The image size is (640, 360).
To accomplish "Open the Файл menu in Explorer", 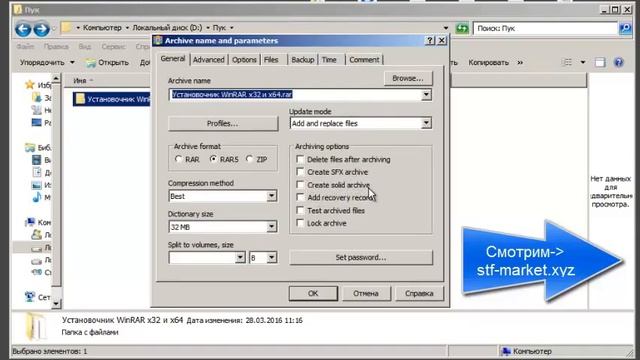I will (25, 47).
